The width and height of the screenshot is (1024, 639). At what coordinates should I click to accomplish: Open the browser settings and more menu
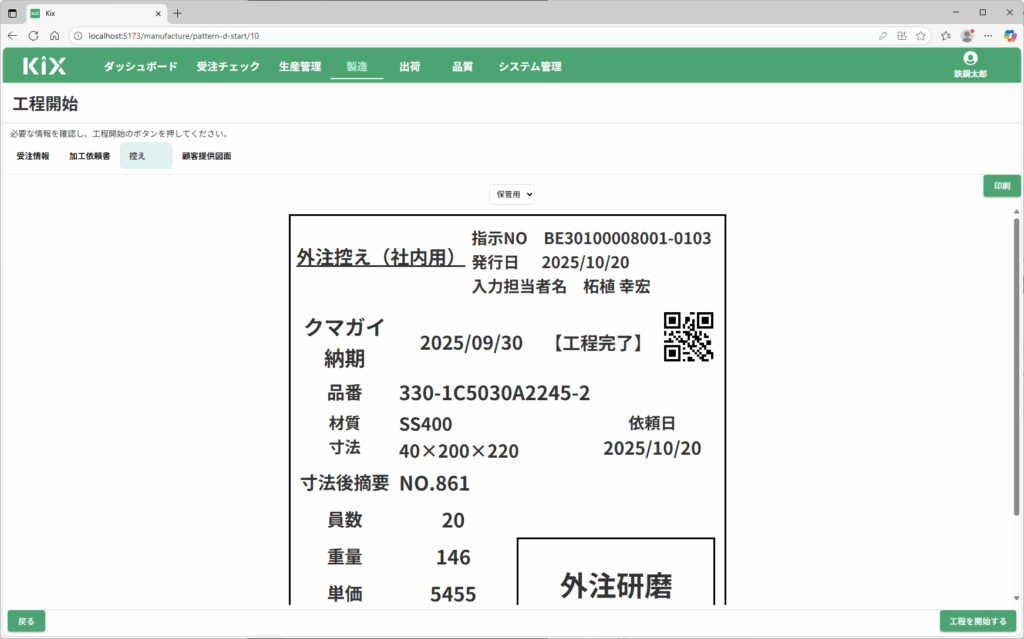coord(989,35)
